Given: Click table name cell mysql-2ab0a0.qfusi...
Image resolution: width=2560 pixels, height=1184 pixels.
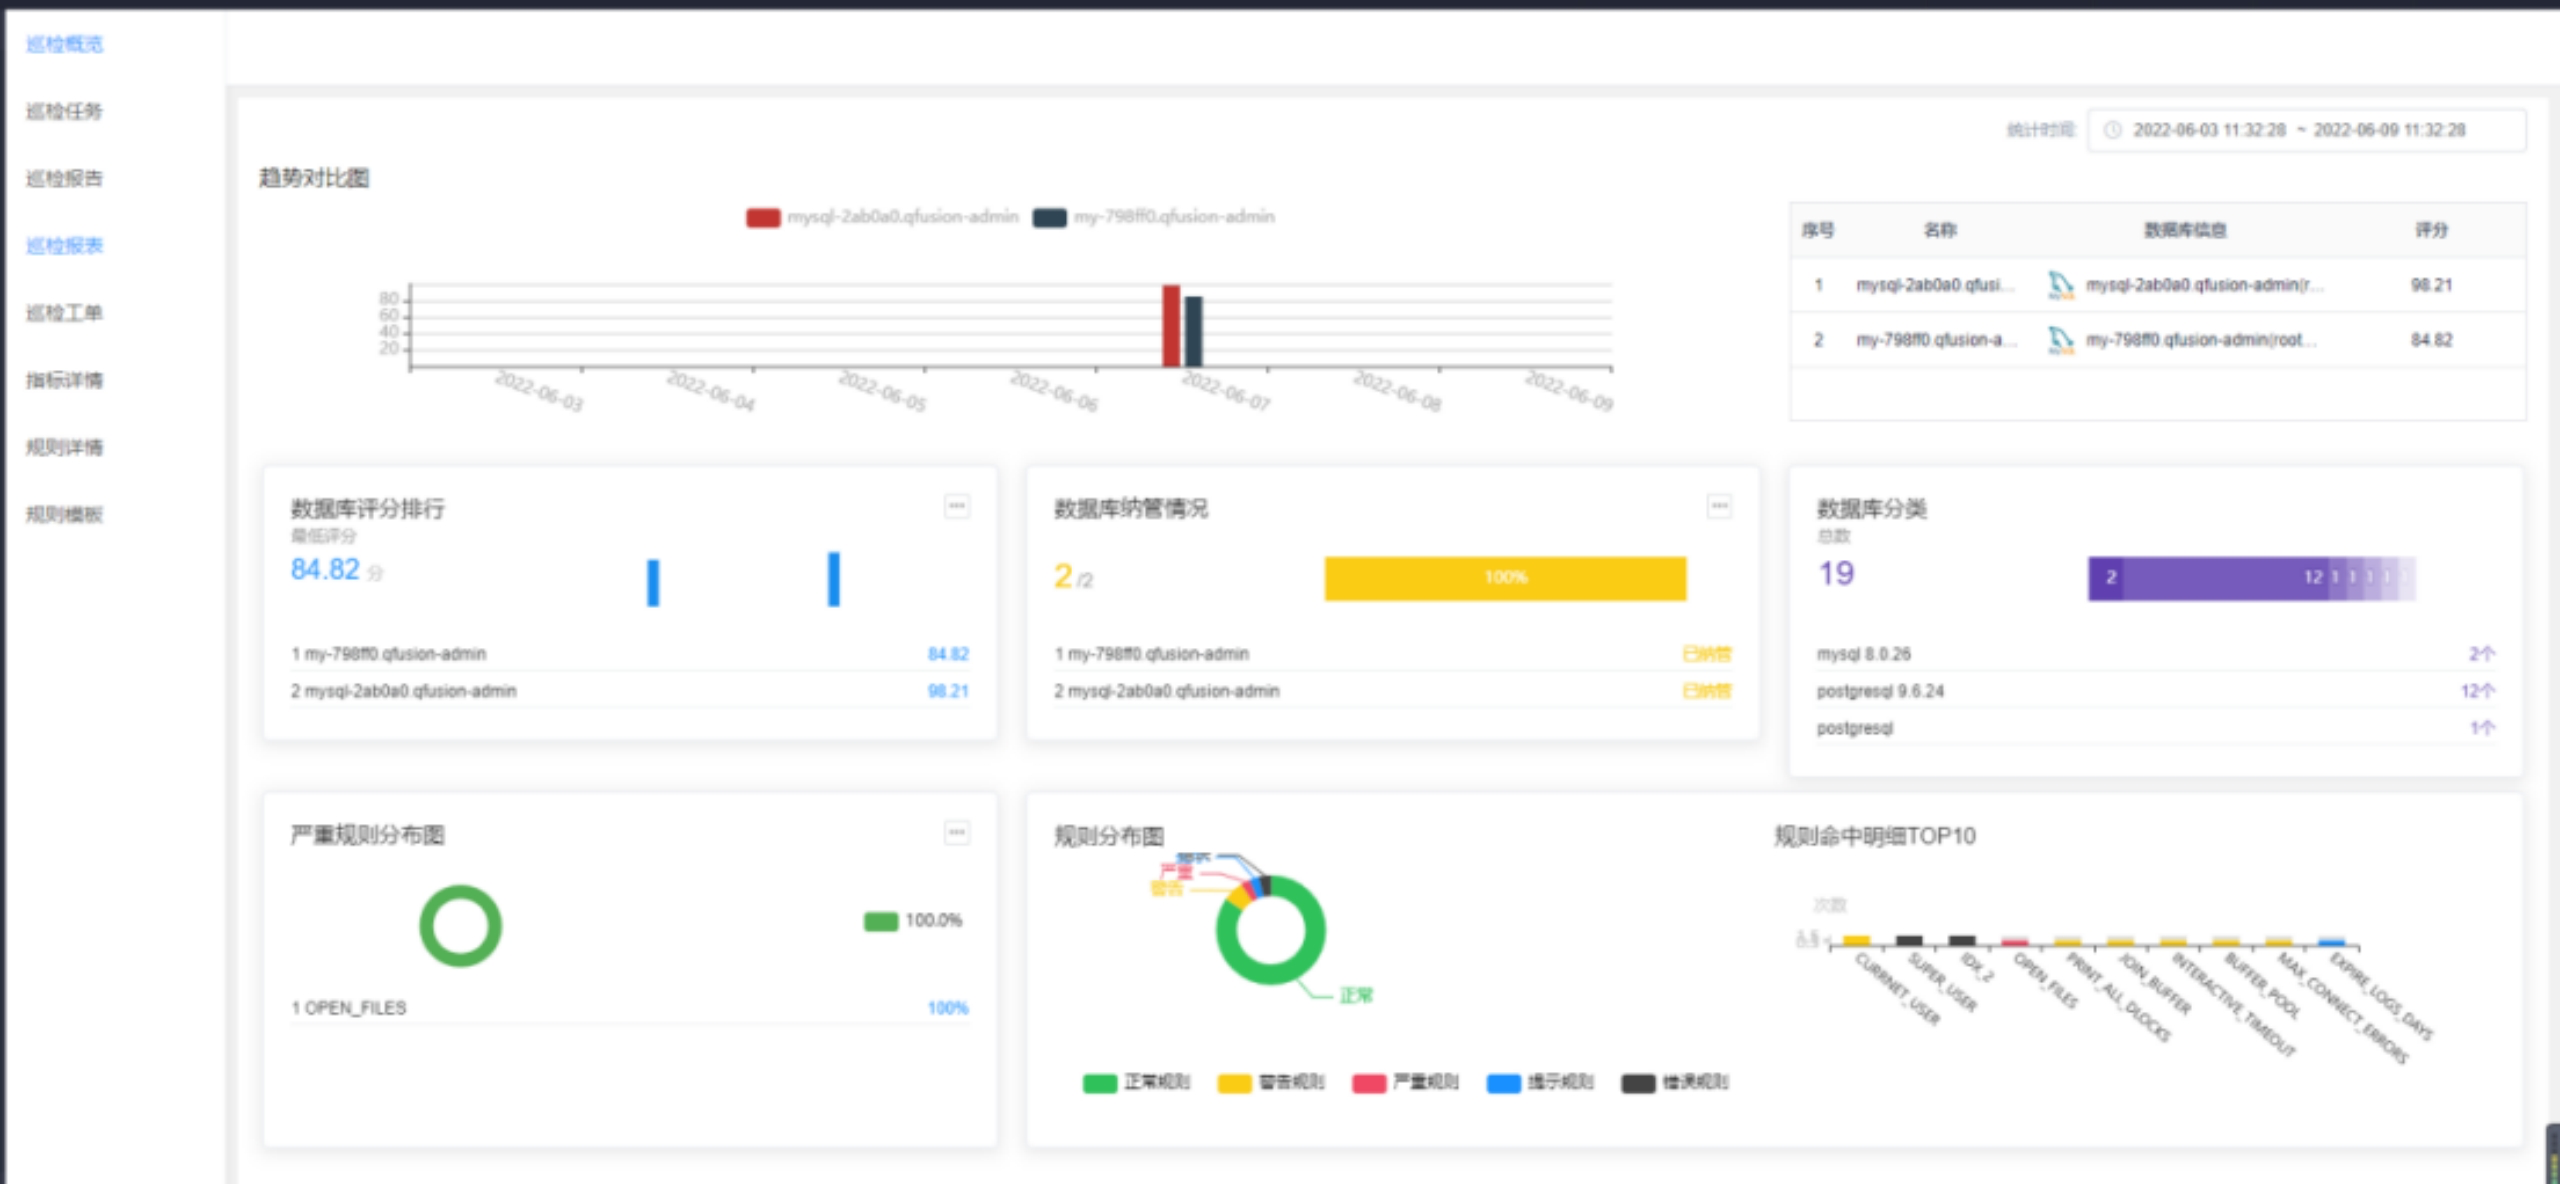Looking at the screenshot, I should click(1935, 285).
